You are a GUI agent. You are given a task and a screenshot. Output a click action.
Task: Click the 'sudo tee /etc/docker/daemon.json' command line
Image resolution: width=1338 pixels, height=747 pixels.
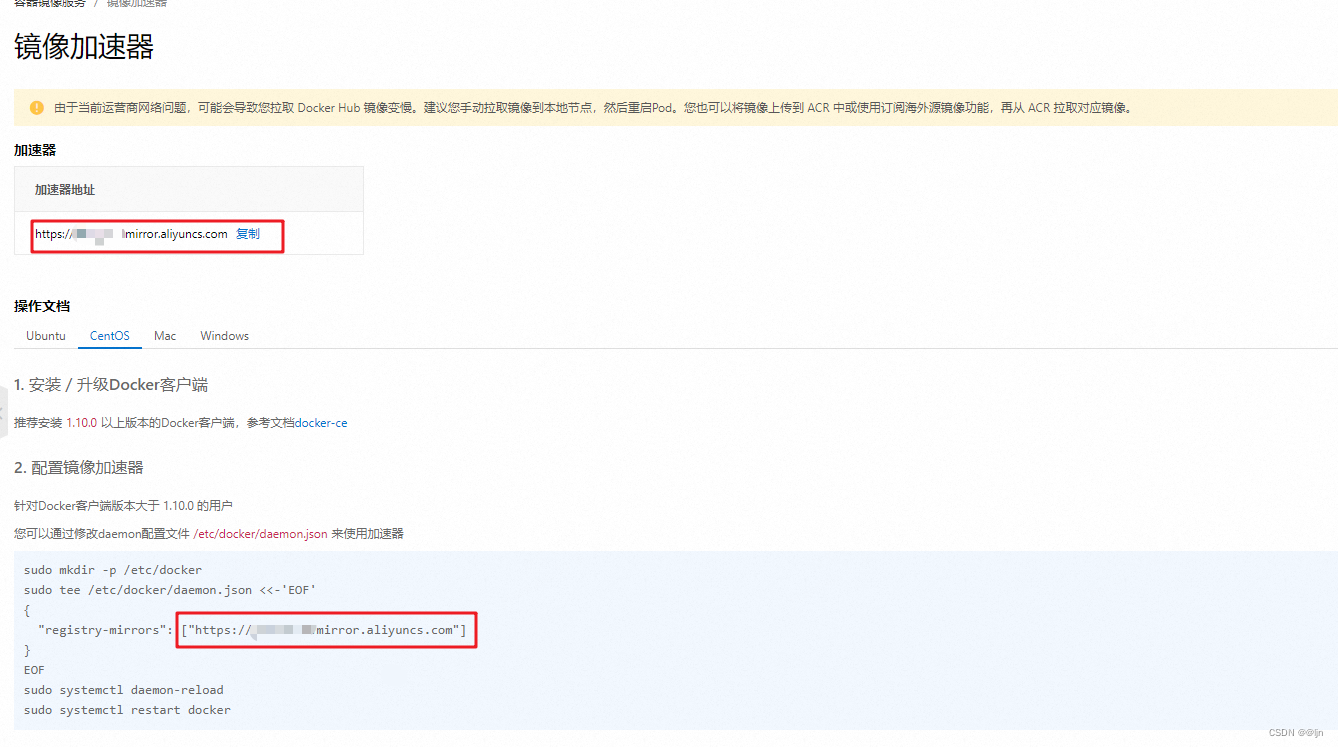pyautogui.click(x=170, y=590)
